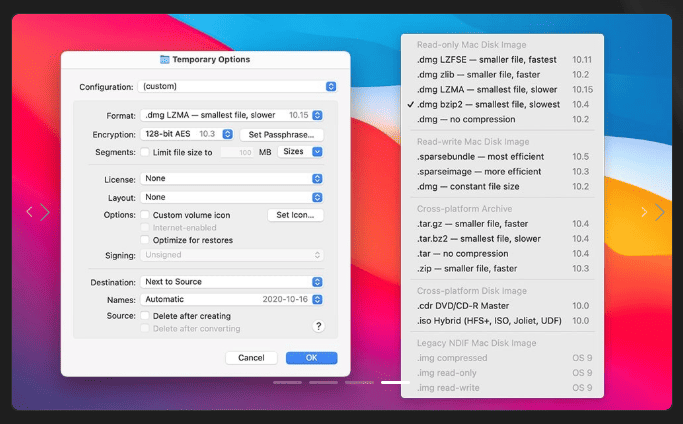Go to next slide with right chevron
This screenshot has width=683, height=424.
point(659,212)
